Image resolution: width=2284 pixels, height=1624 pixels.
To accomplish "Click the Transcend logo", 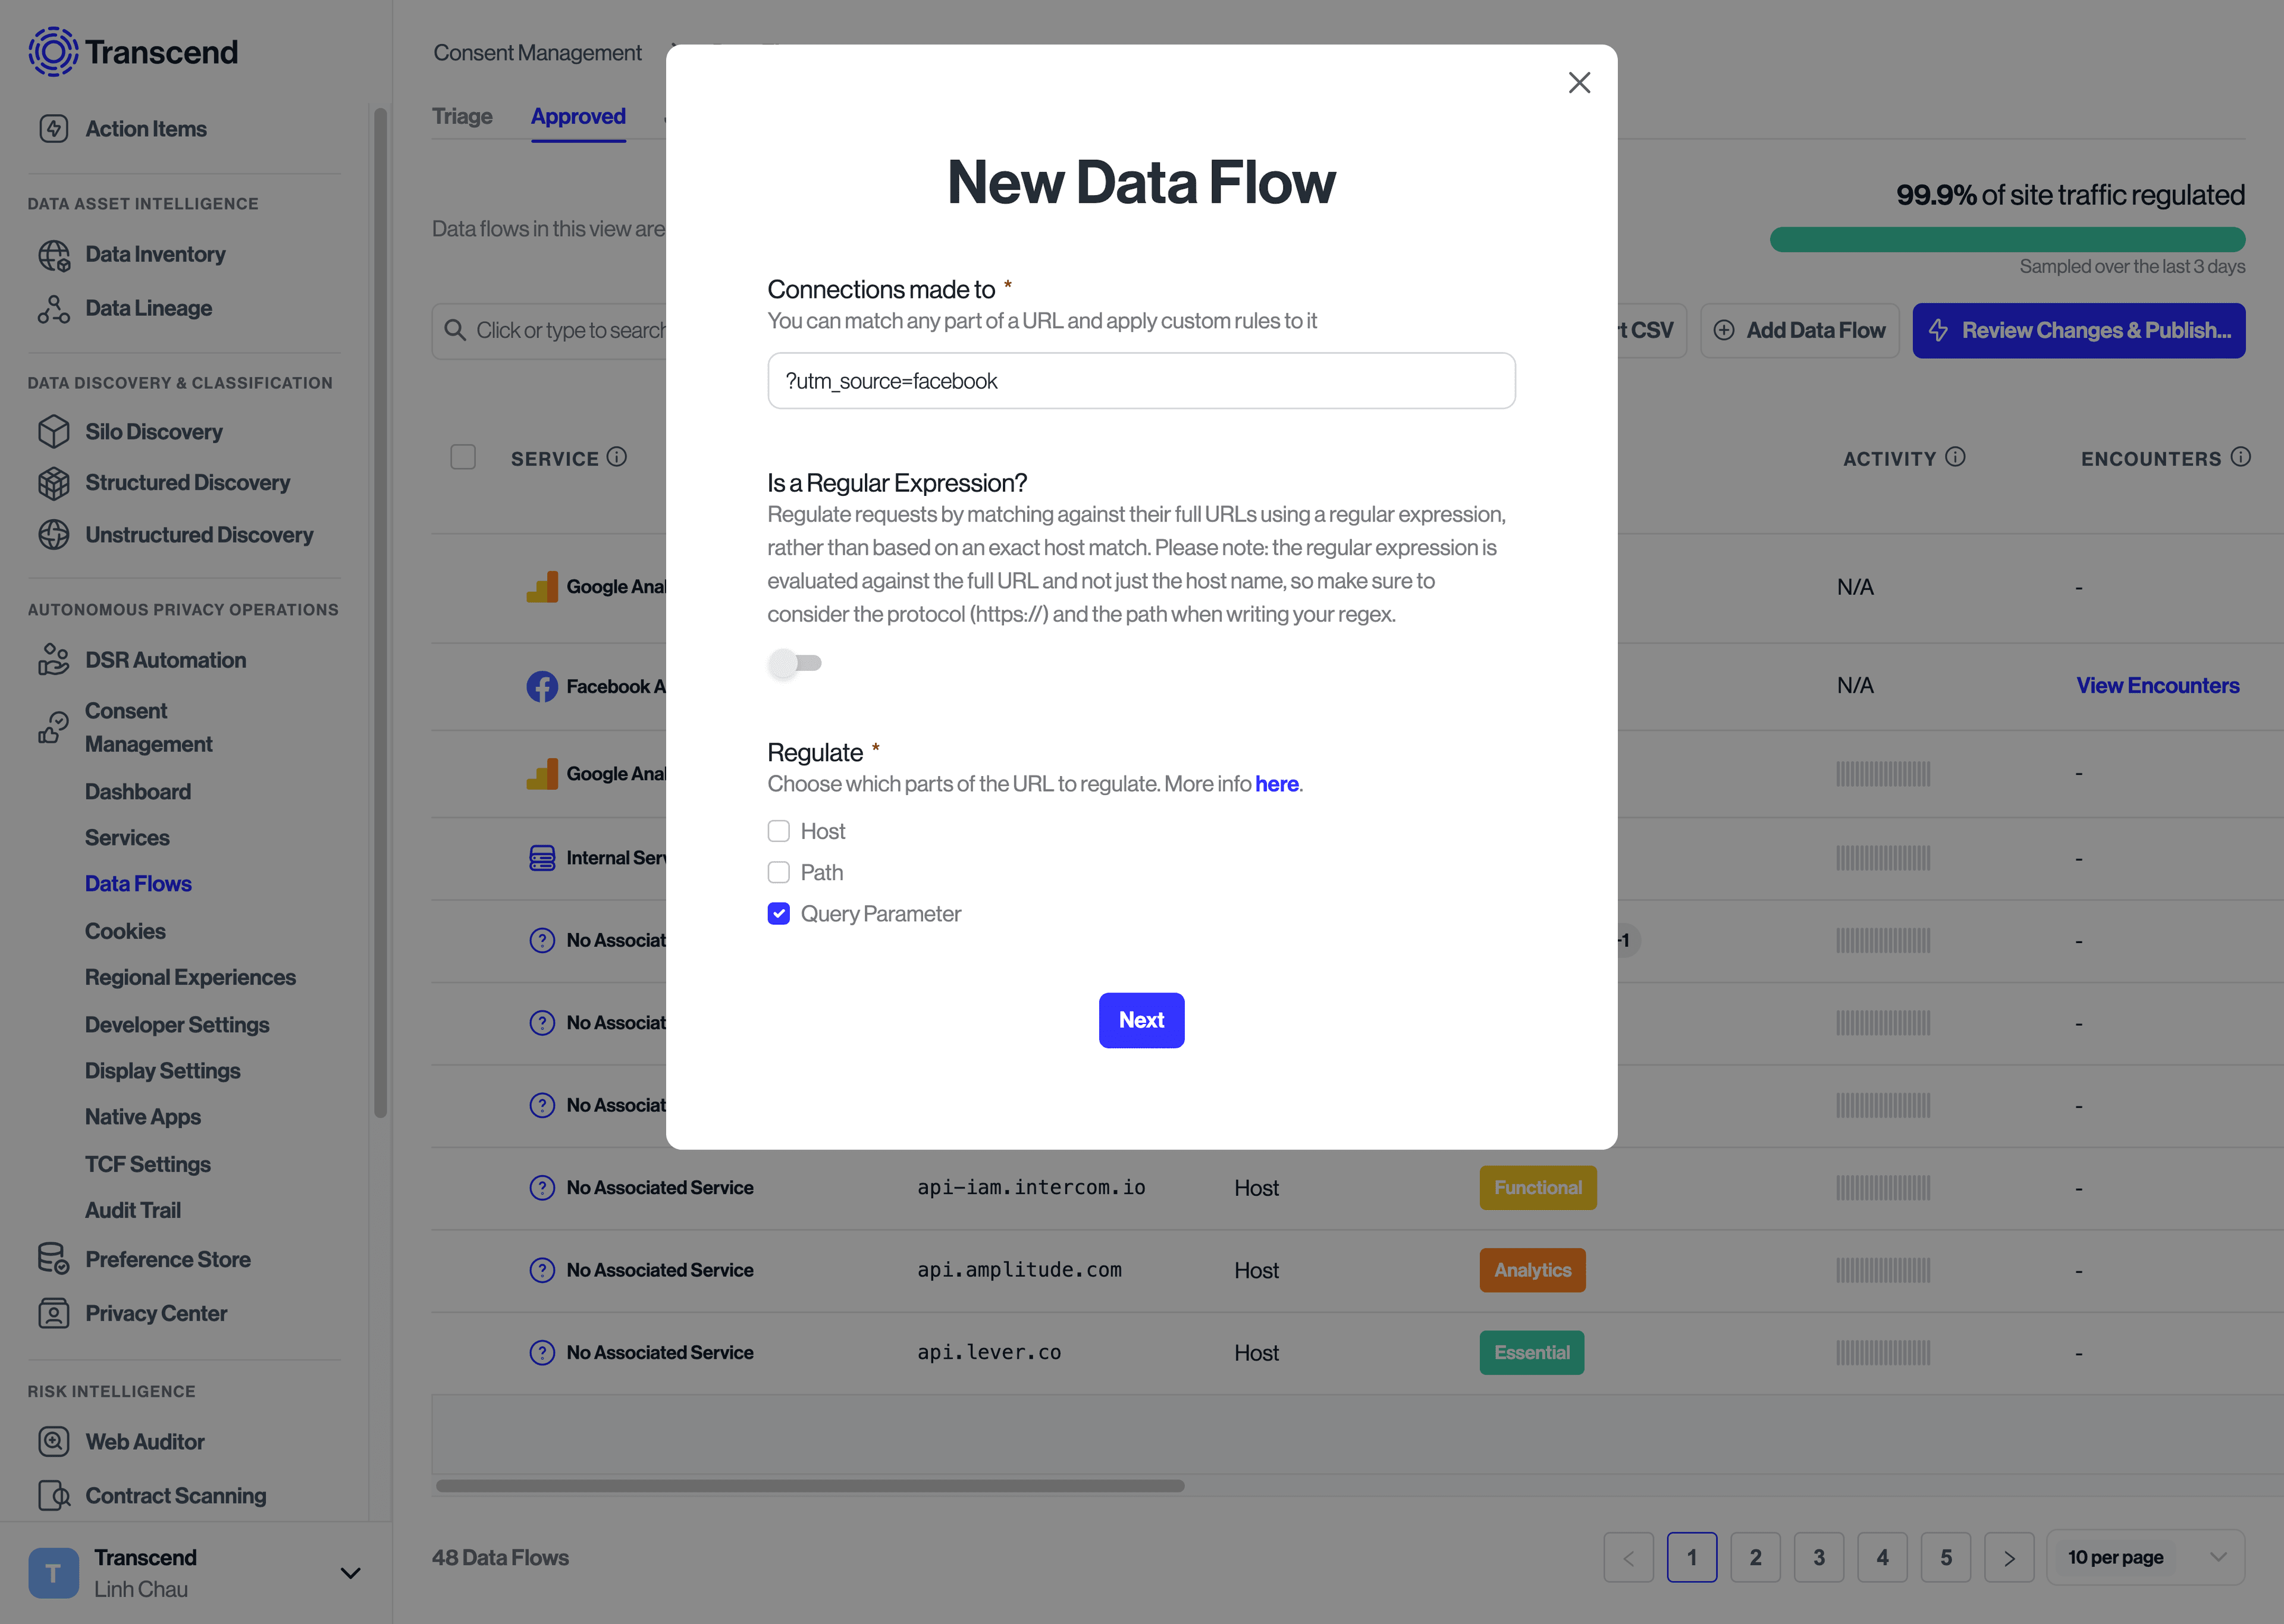I will point(133,52).
